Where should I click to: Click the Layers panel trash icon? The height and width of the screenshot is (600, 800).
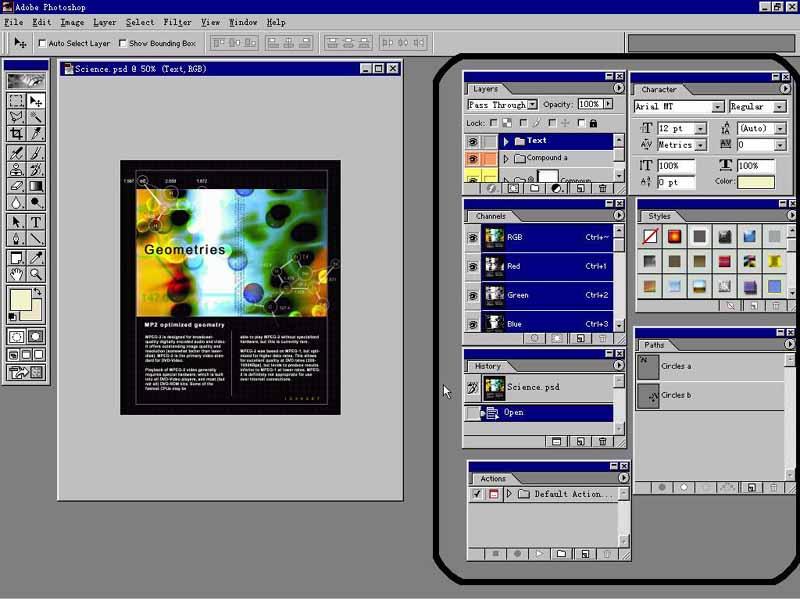602,188
